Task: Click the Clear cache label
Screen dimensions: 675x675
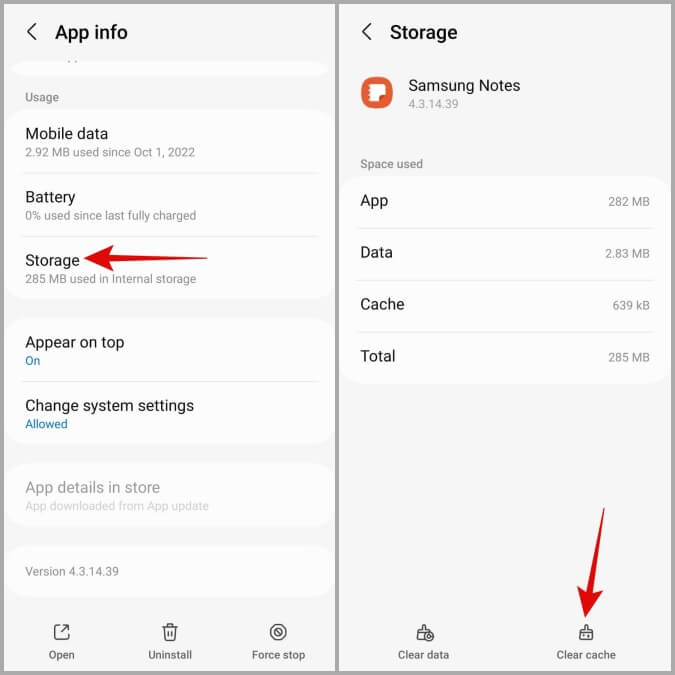Action: click(586, 655)
